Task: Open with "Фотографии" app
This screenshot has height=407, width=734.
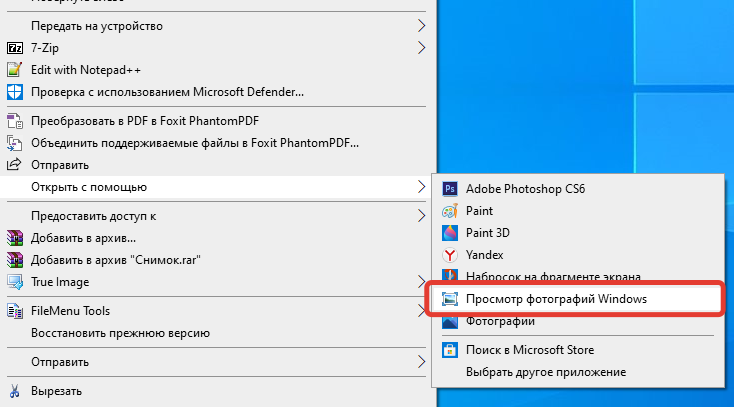Action: (500, 322)
